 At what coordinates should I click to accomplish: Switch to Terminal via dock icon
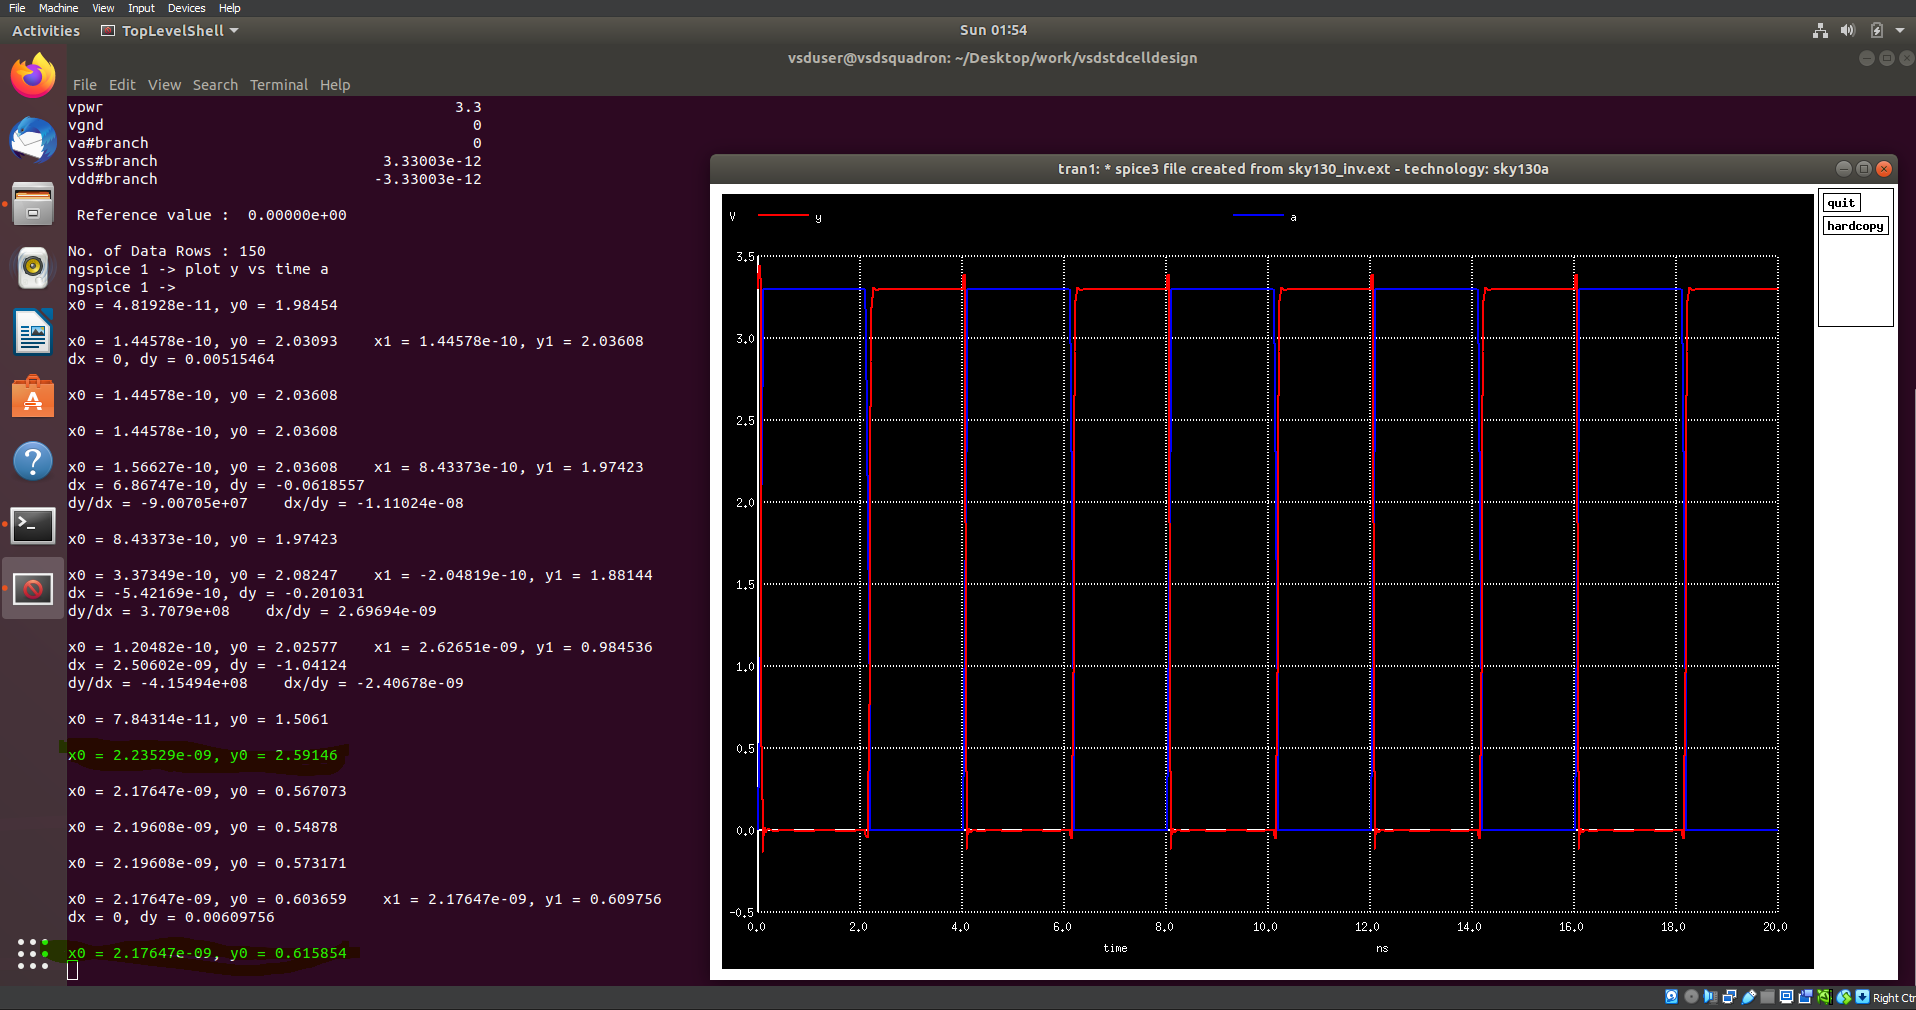tap(33, 525)
